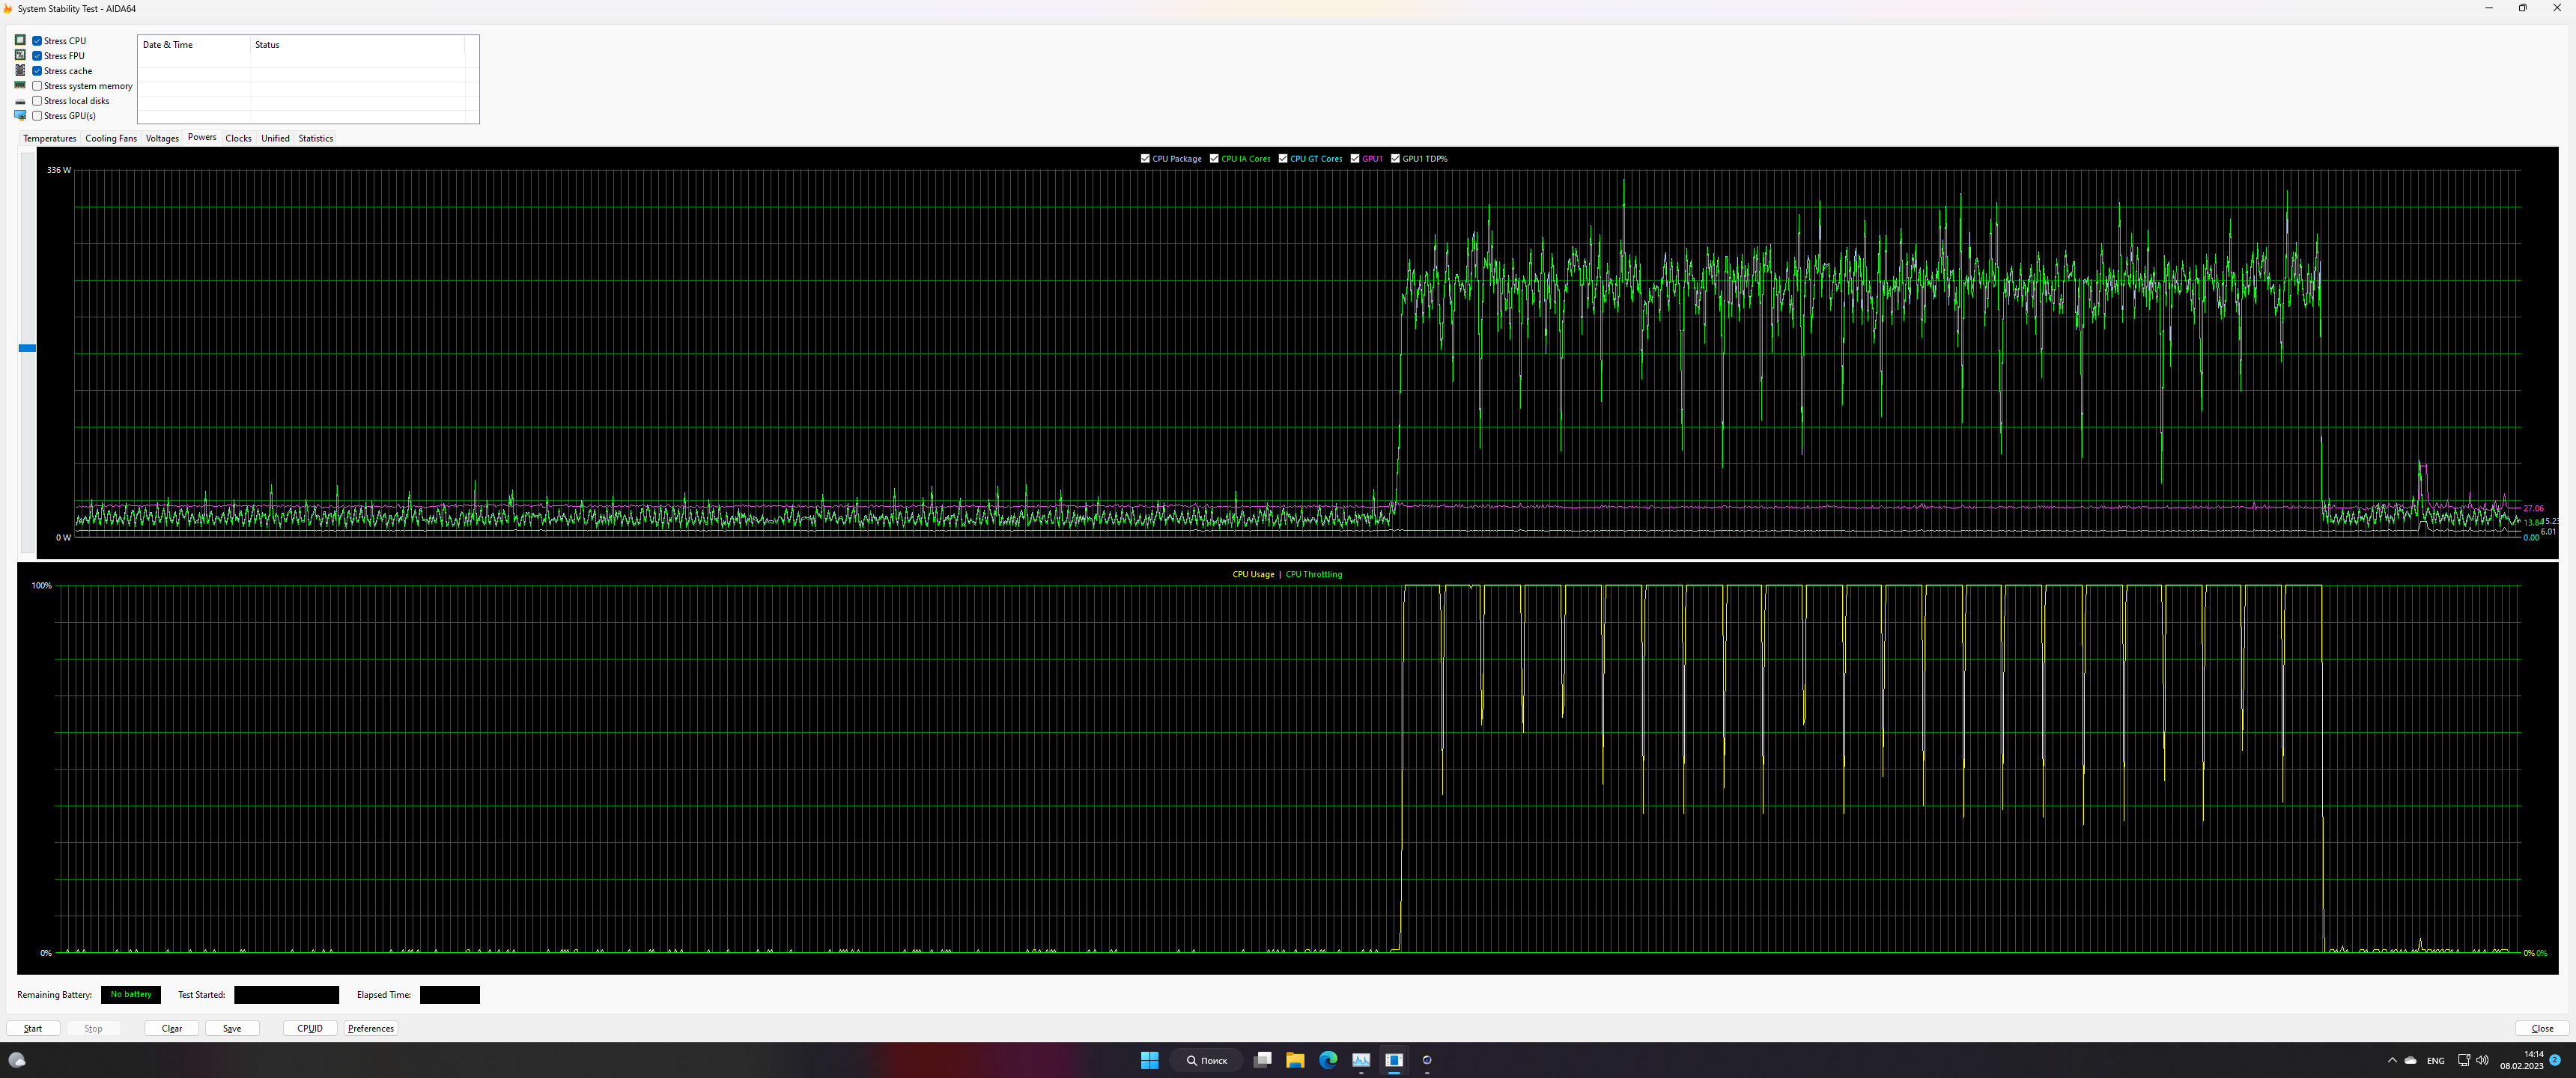
Task: Uncheck the Stress FPU checkbox
Action: click(x=37, y=56)
